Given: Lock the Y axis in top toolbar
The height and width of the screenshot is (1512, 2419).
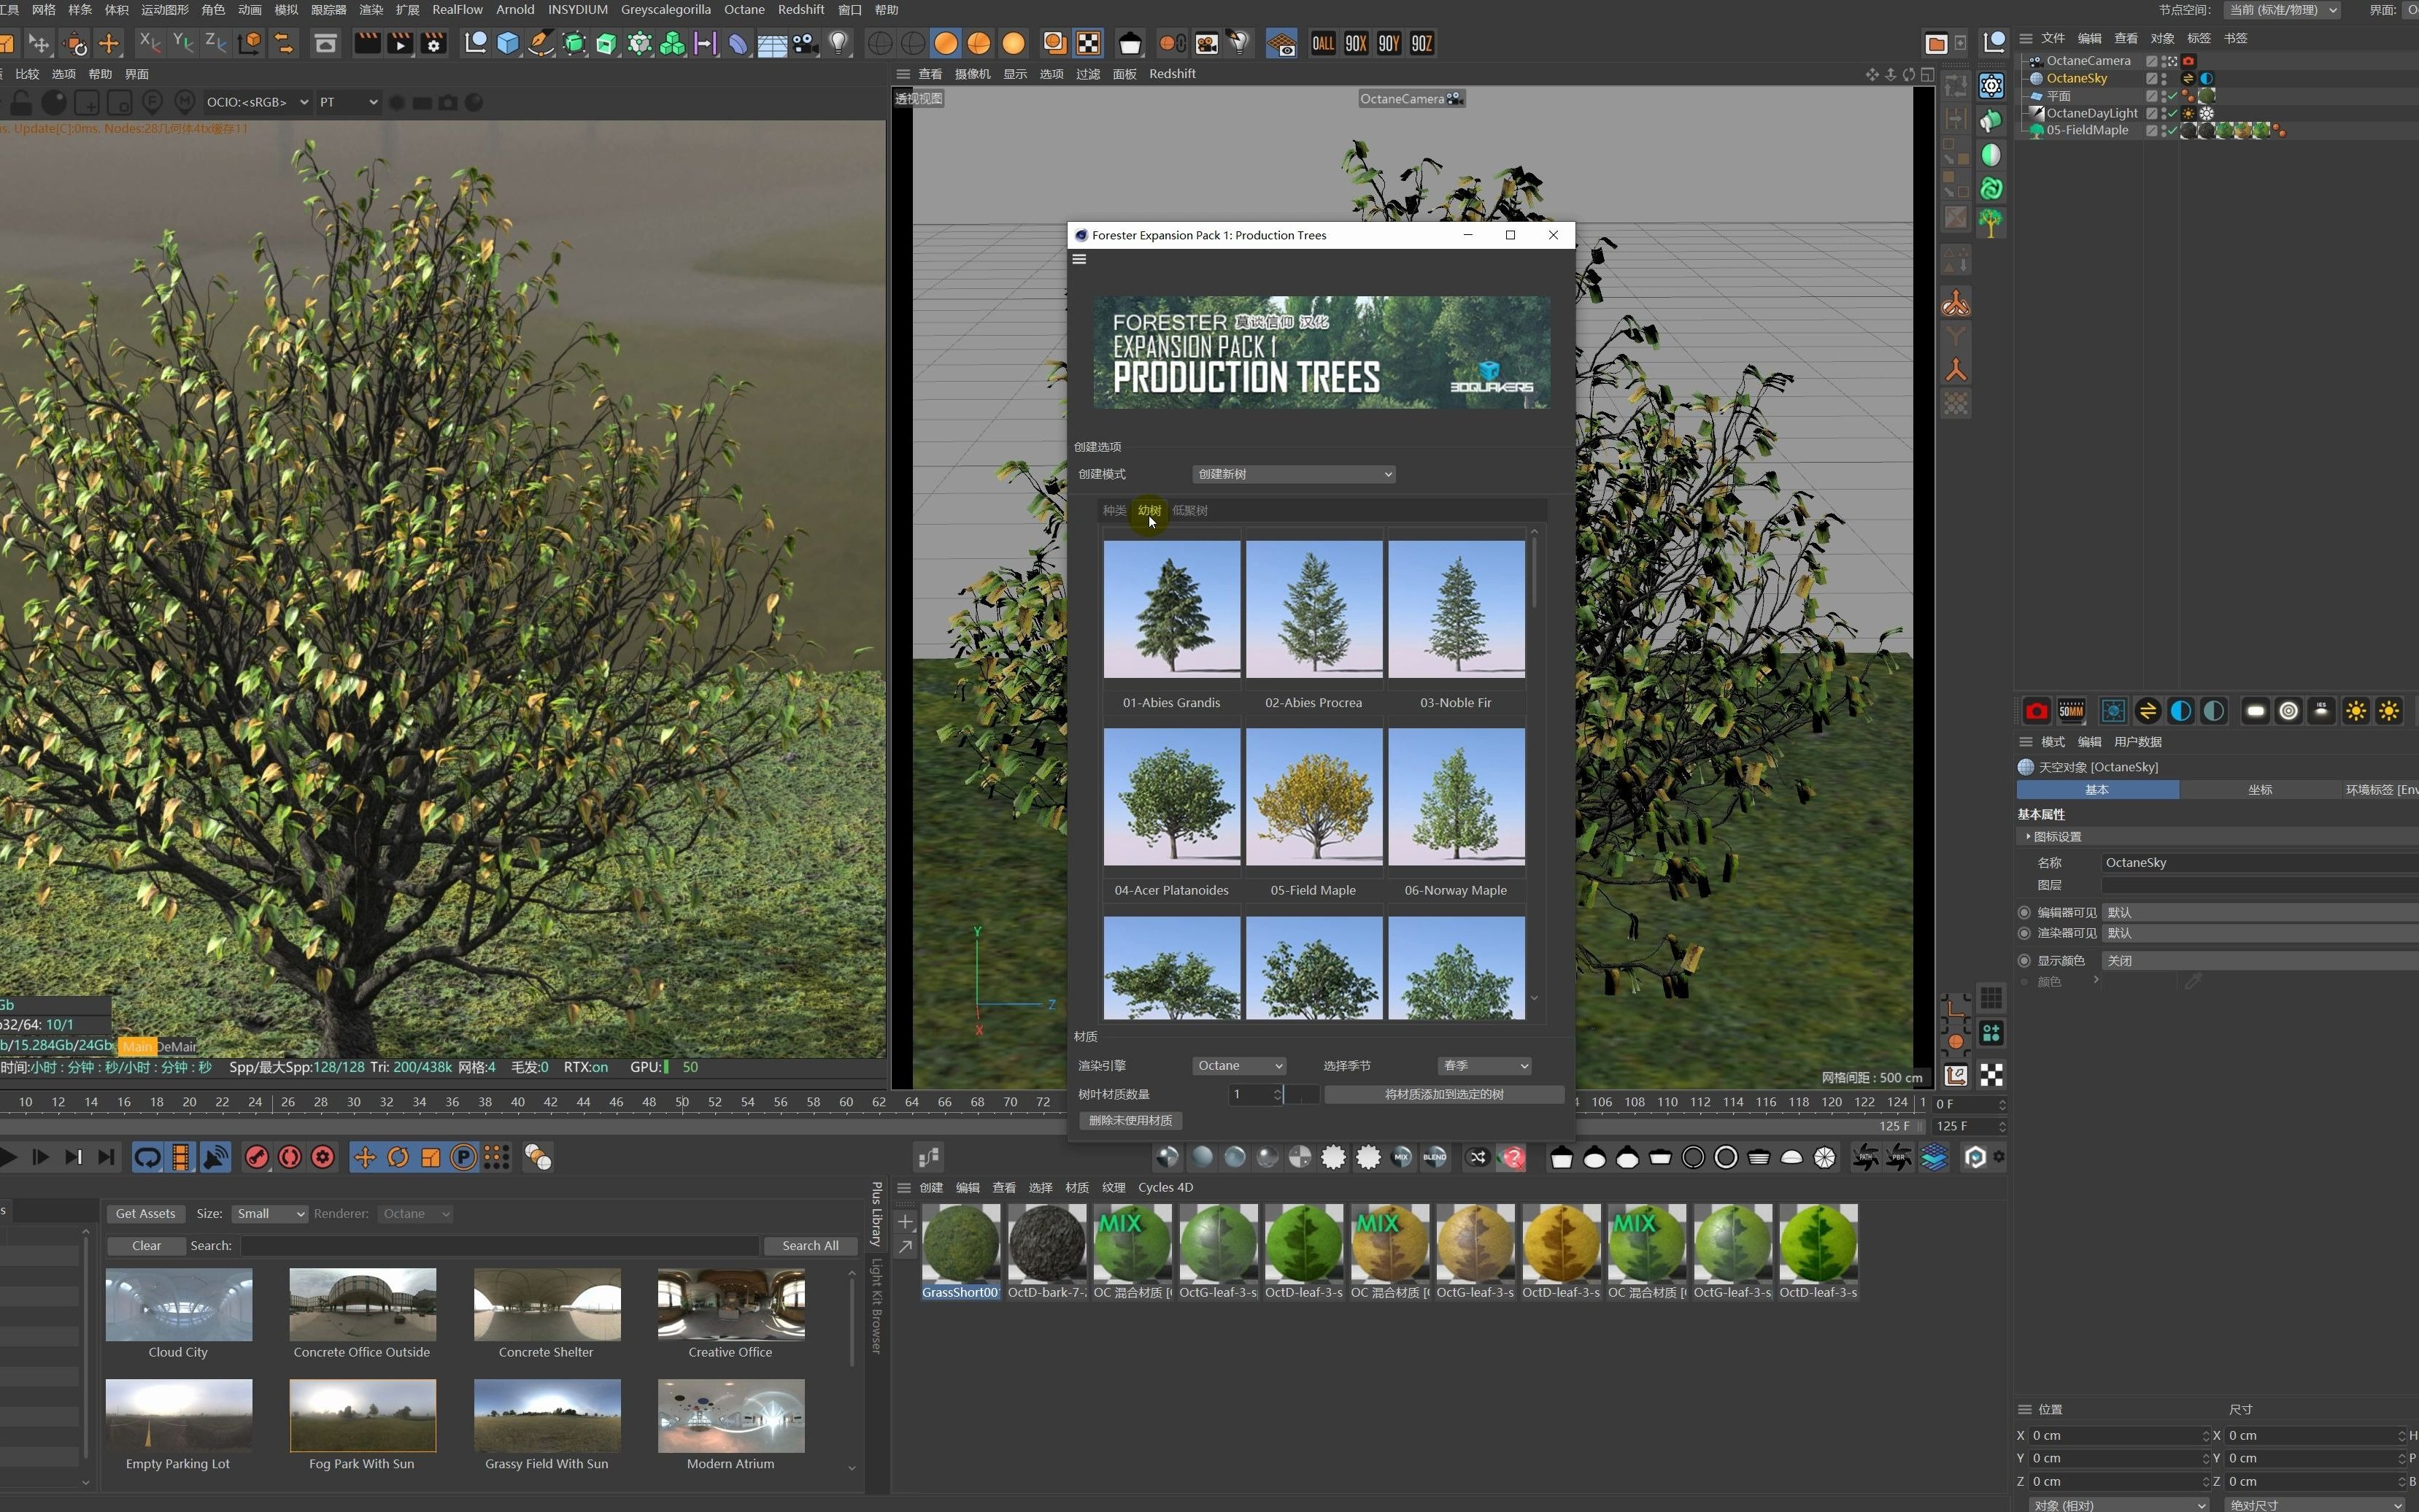Looking at the screenshot, I should [183, 43].
